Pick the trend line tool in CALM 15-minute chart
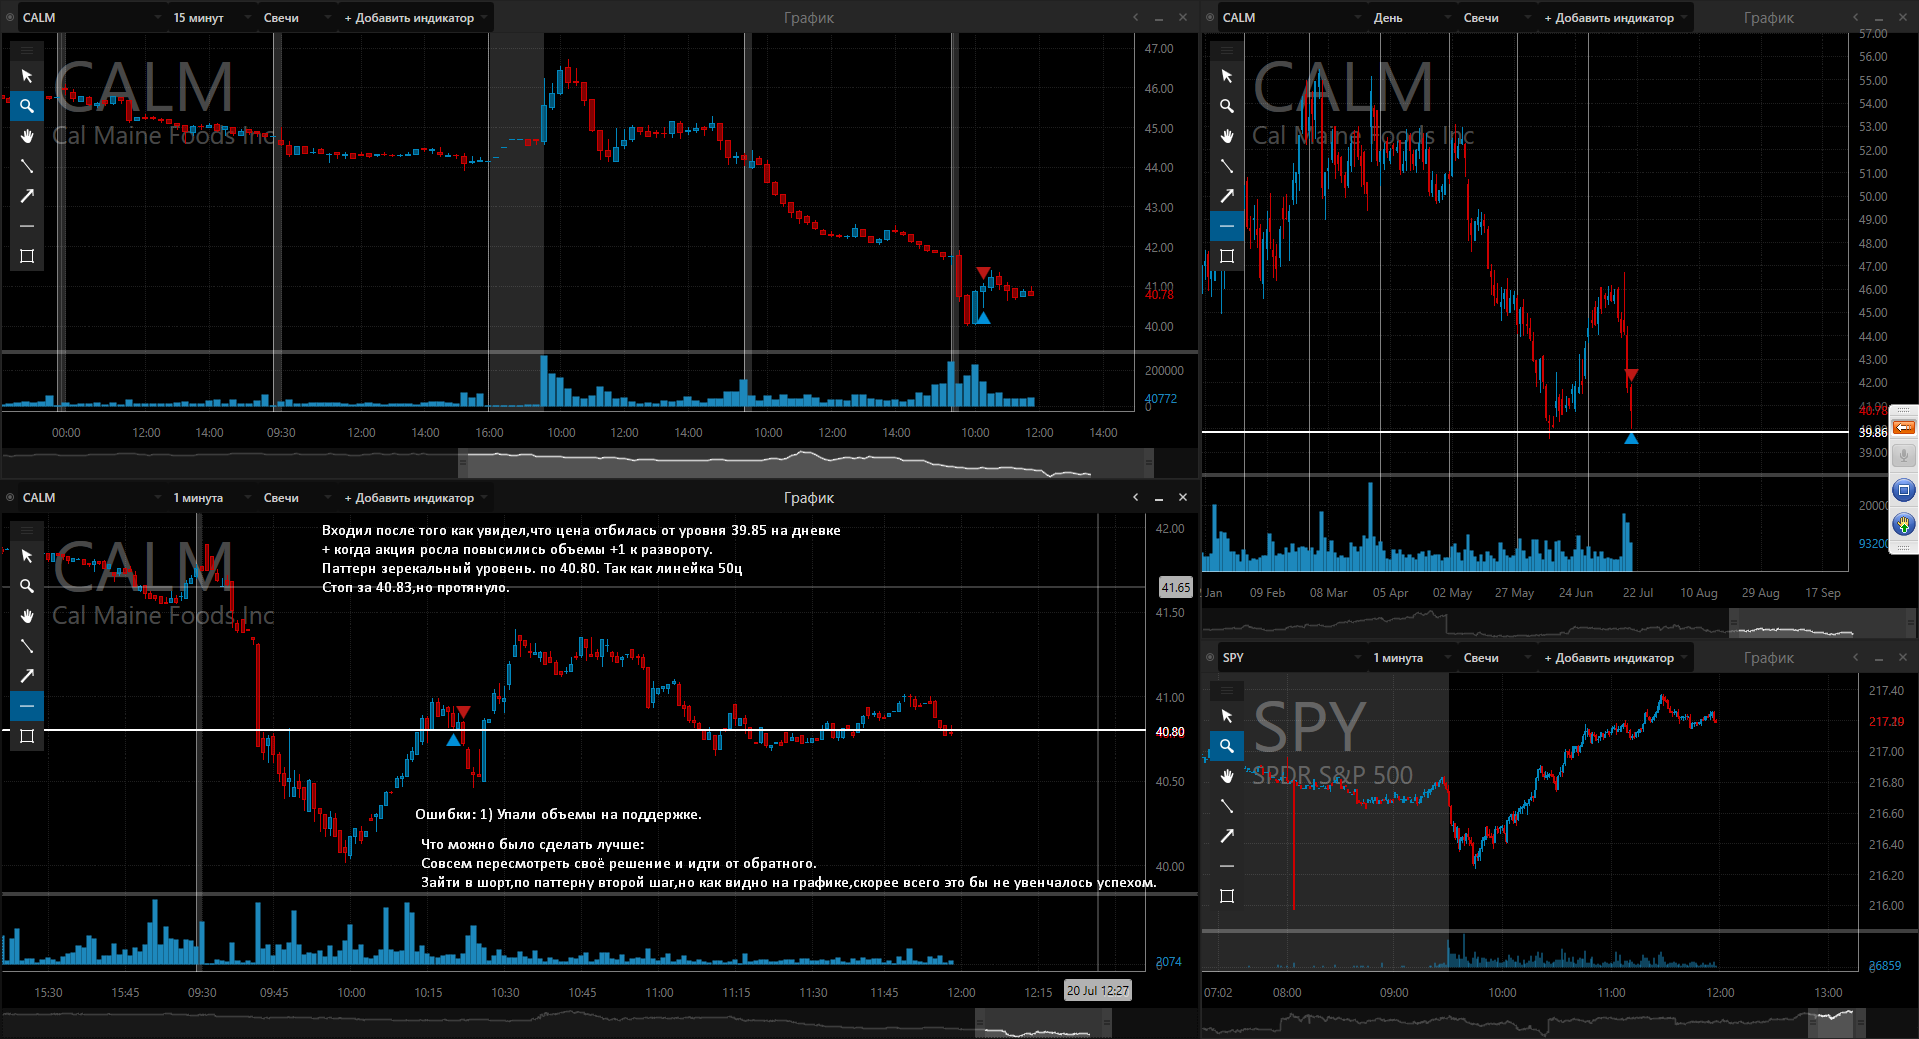Viewport: 1919px width, 1039px height. coord(27,166)
